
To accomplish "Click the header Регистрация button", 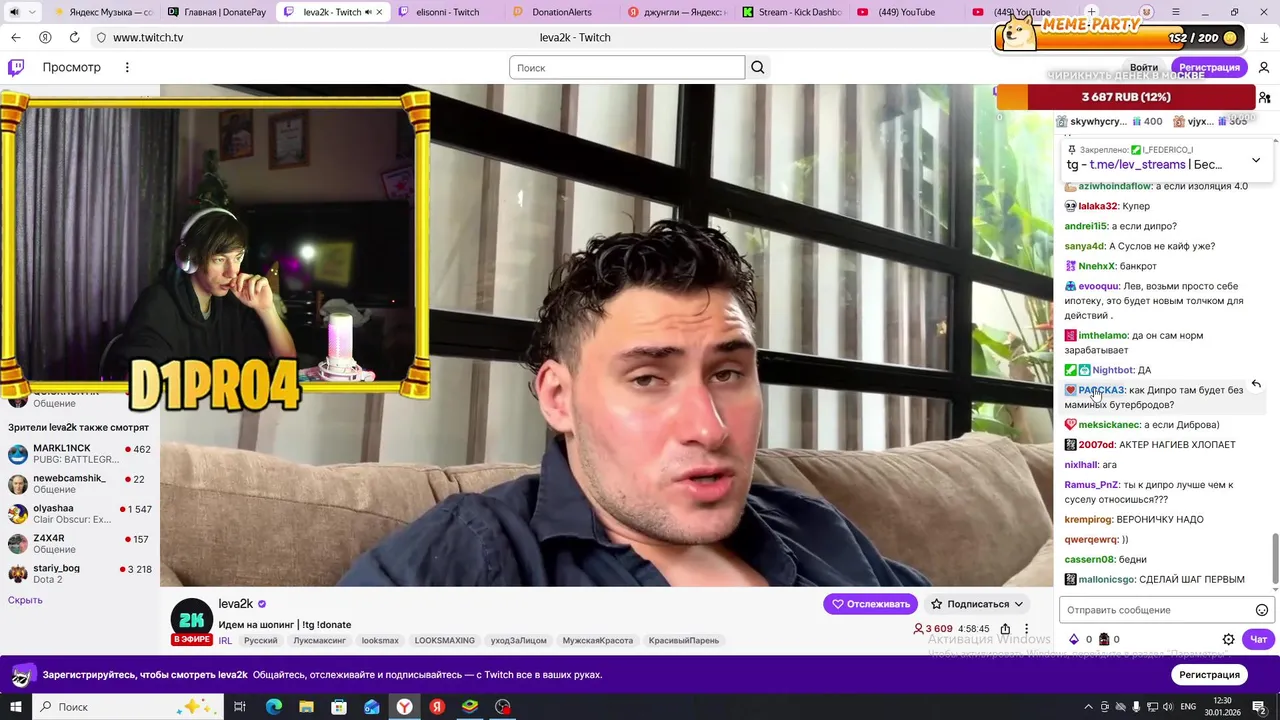I will [1209, 67].
